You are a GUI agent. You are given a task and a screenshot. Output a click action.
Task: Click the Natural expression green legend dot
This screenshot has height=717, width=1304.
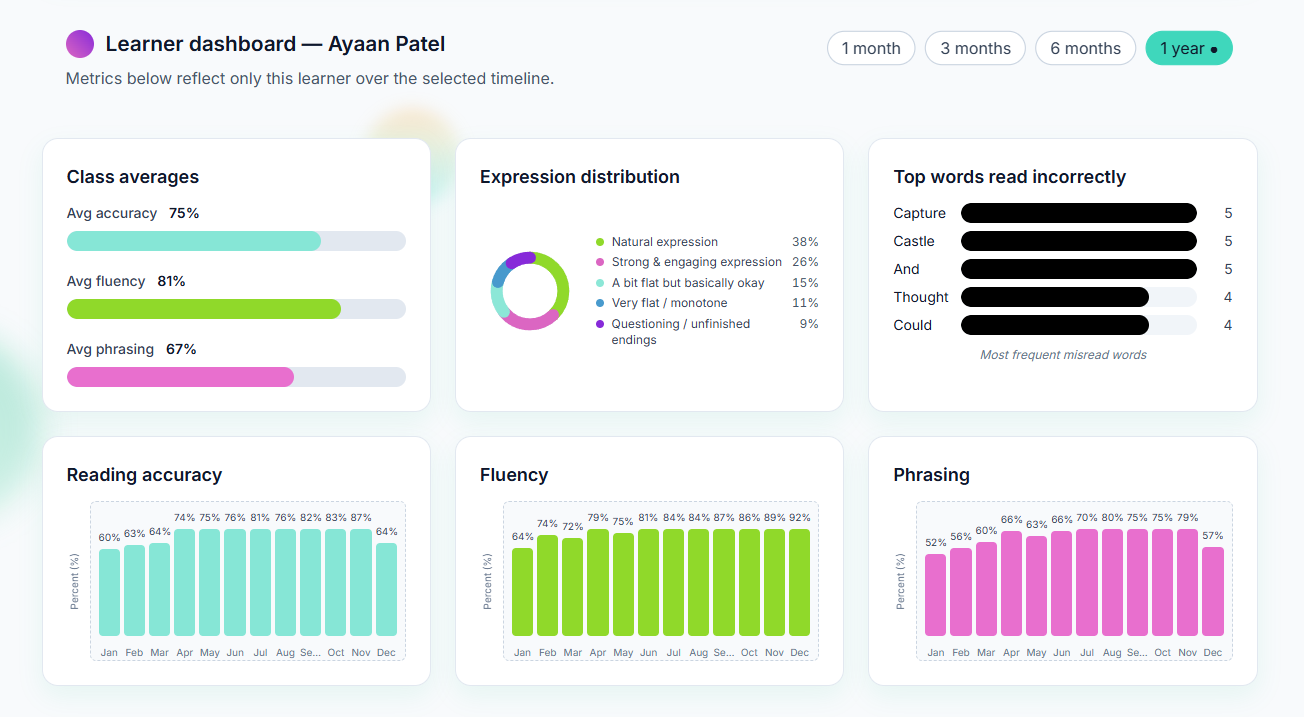[x=600, y=241]
